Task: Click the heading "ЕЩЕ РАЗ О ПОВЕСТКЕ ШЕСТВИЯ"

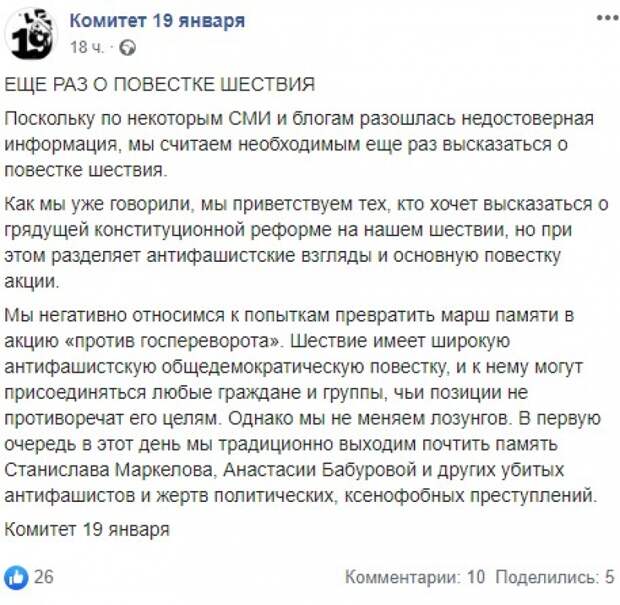Action: click(160, 84)
